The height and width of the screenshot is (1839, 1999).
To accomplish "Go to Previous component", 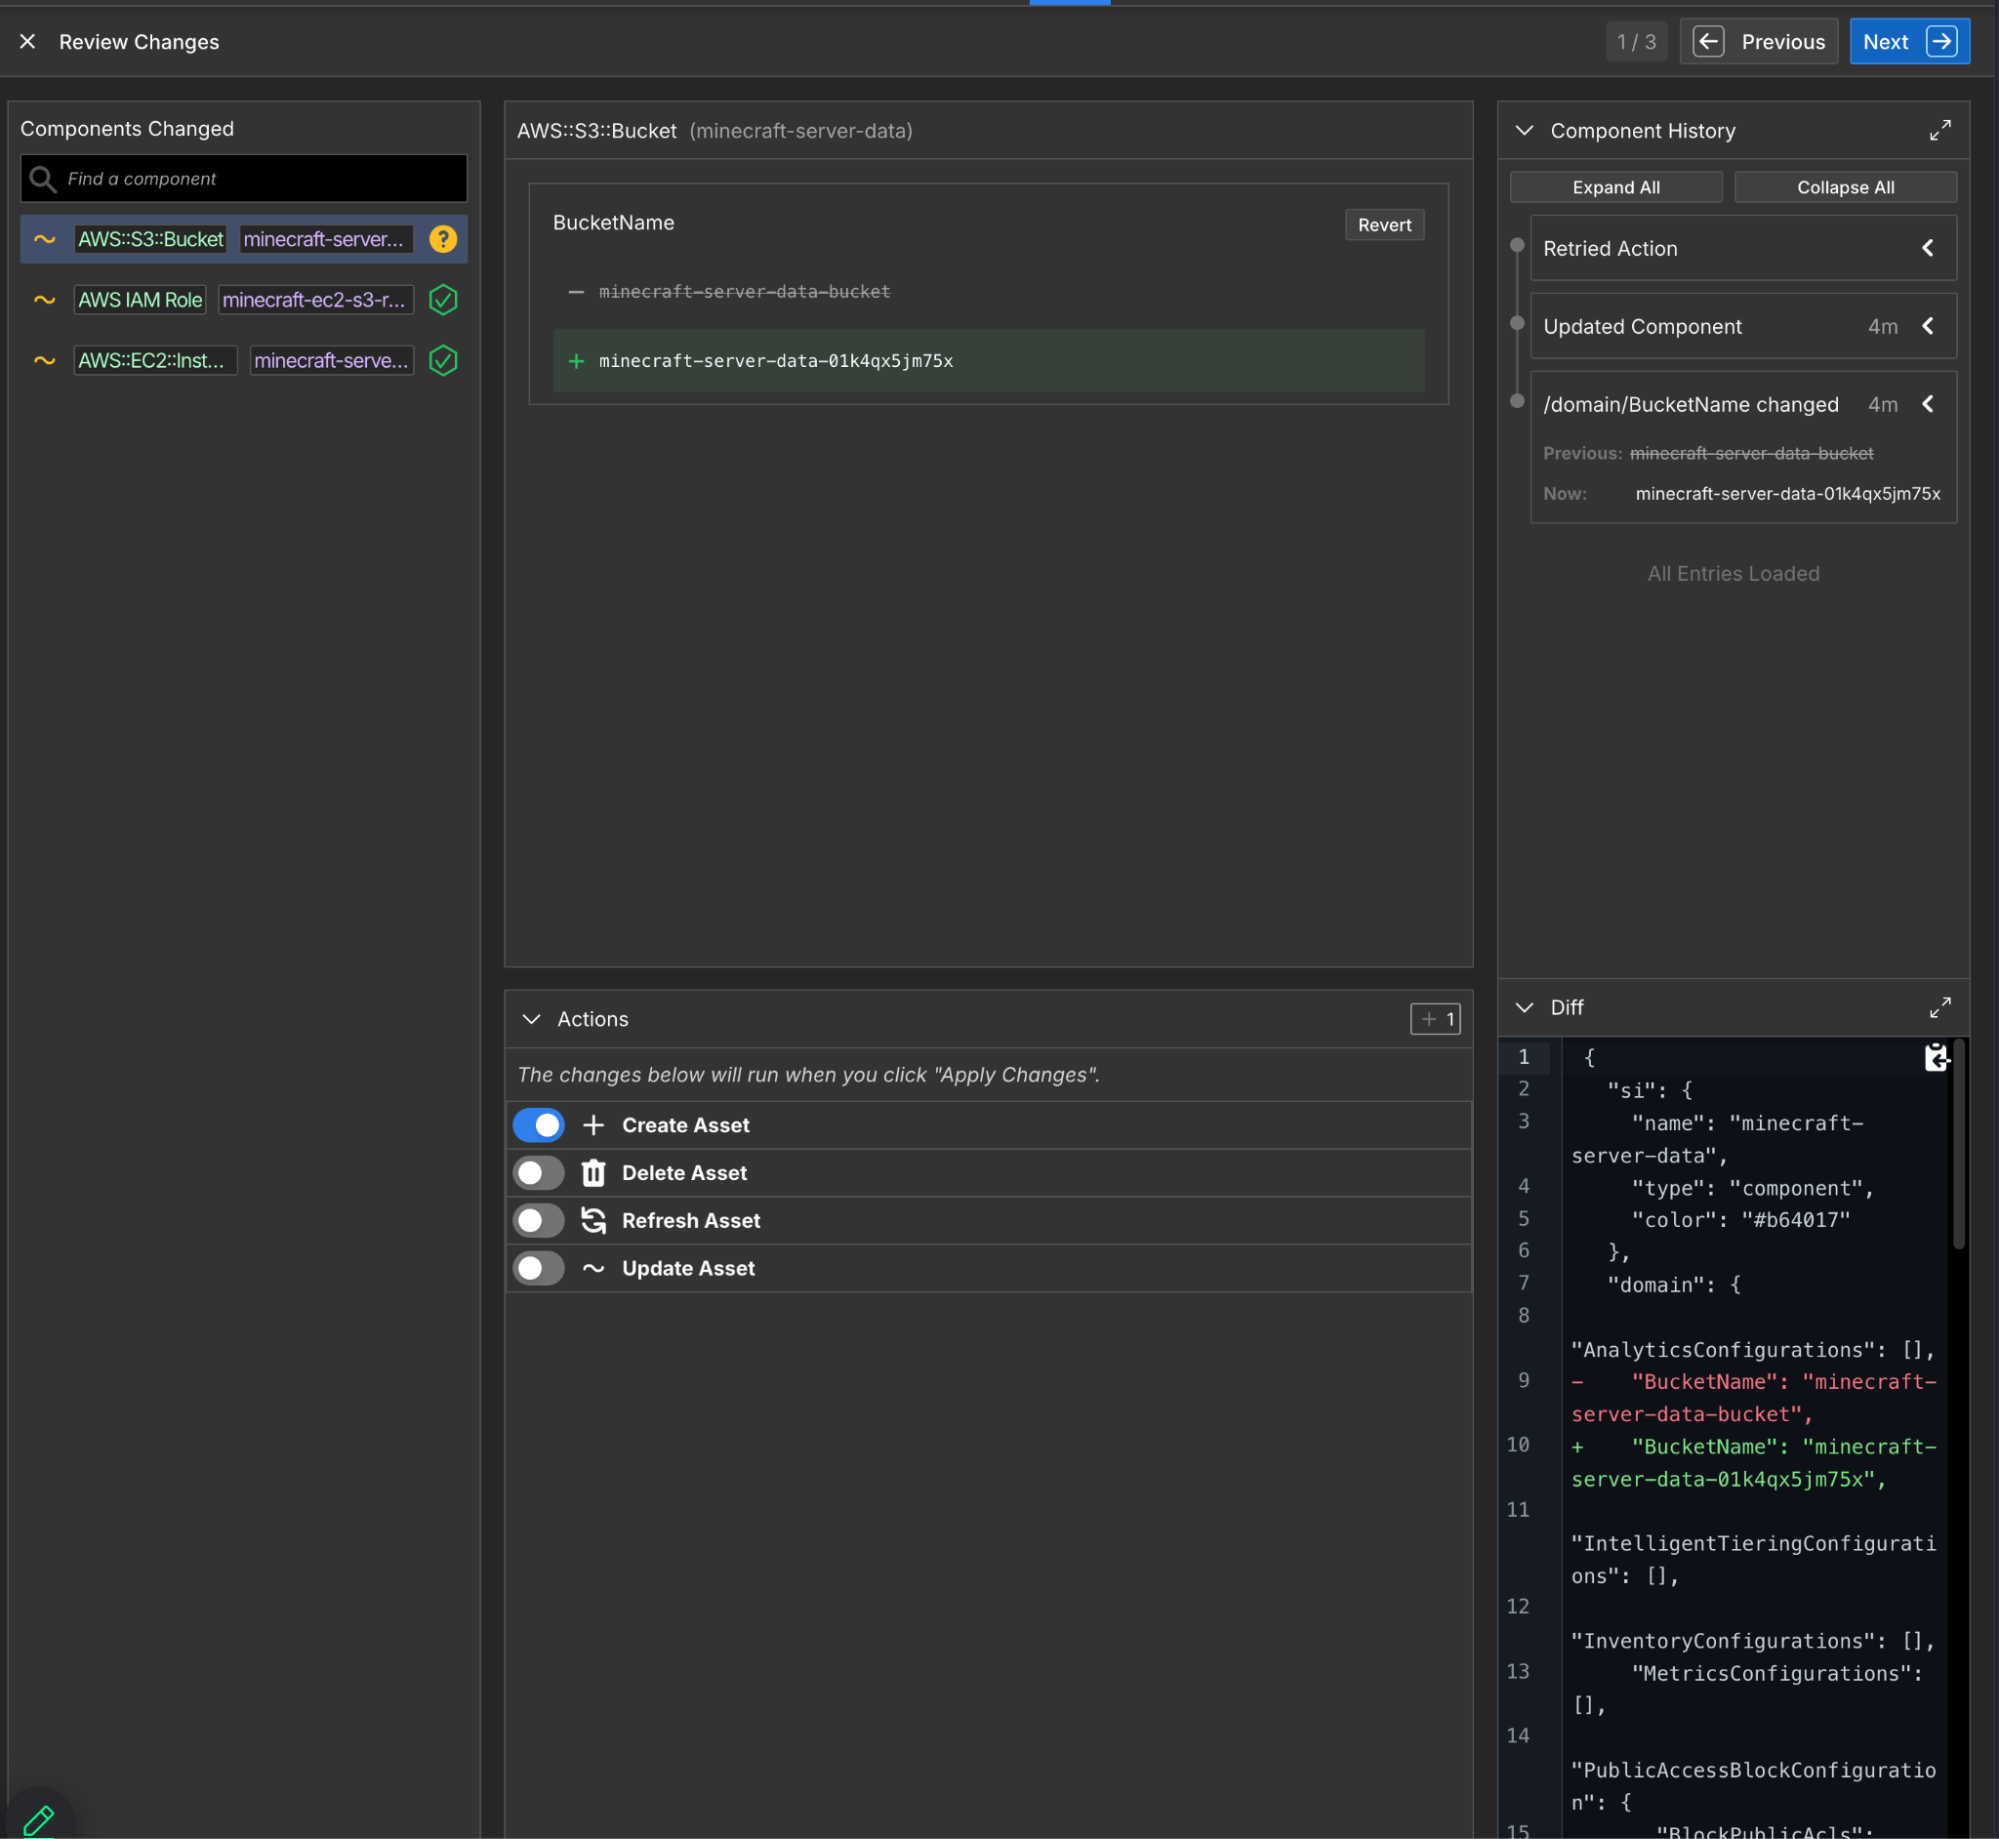I will (1759, 42).
